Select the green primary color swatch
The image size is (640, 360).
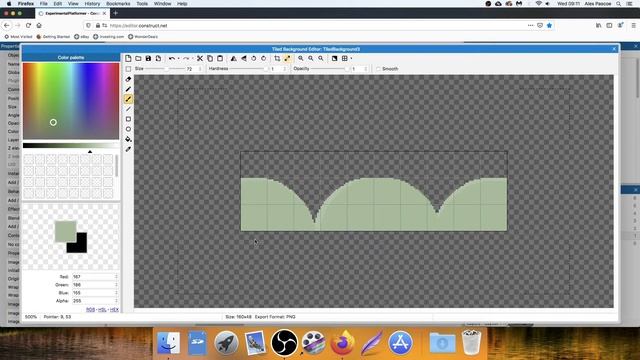point(65,231)
